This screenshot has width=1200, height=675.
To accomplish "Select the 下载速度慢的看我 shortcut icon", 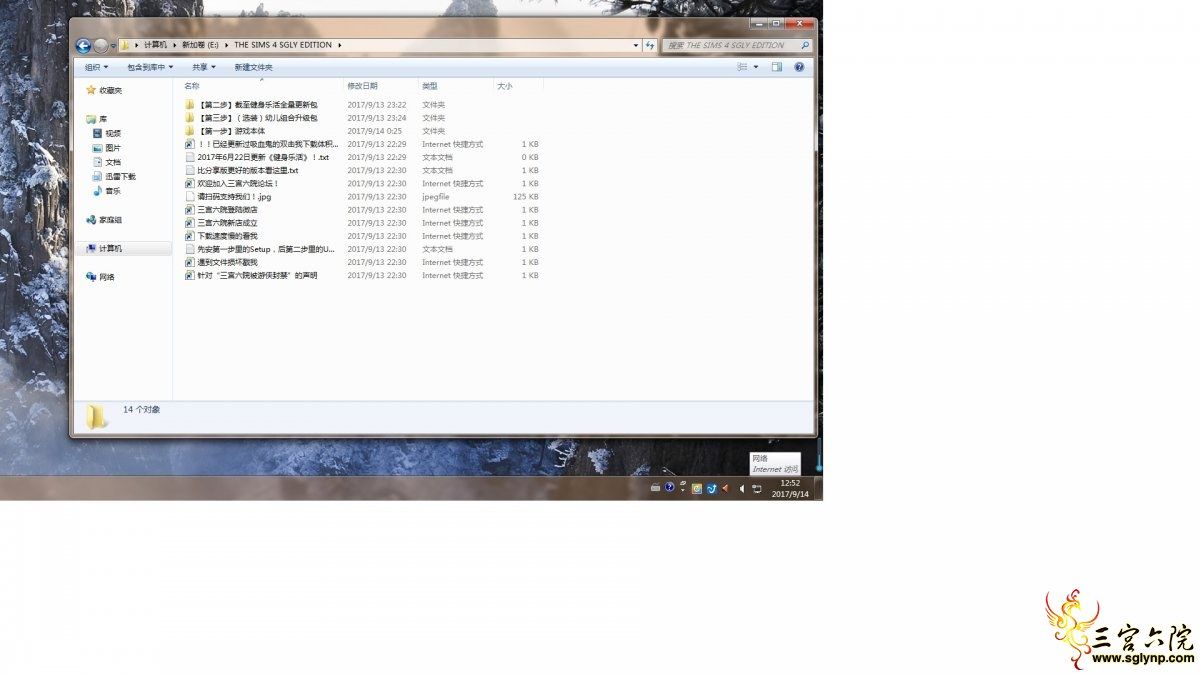I will click(x=190, y=236).
